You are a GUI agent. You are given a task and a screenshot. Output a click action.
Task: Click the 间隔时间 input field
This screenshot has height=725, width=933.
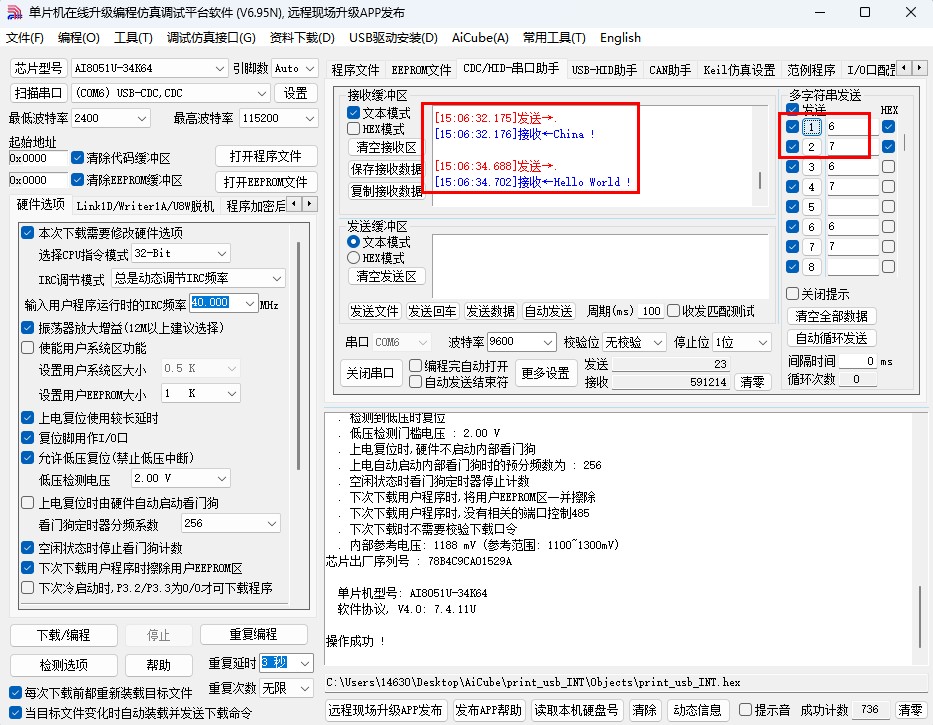click(857, 361)
